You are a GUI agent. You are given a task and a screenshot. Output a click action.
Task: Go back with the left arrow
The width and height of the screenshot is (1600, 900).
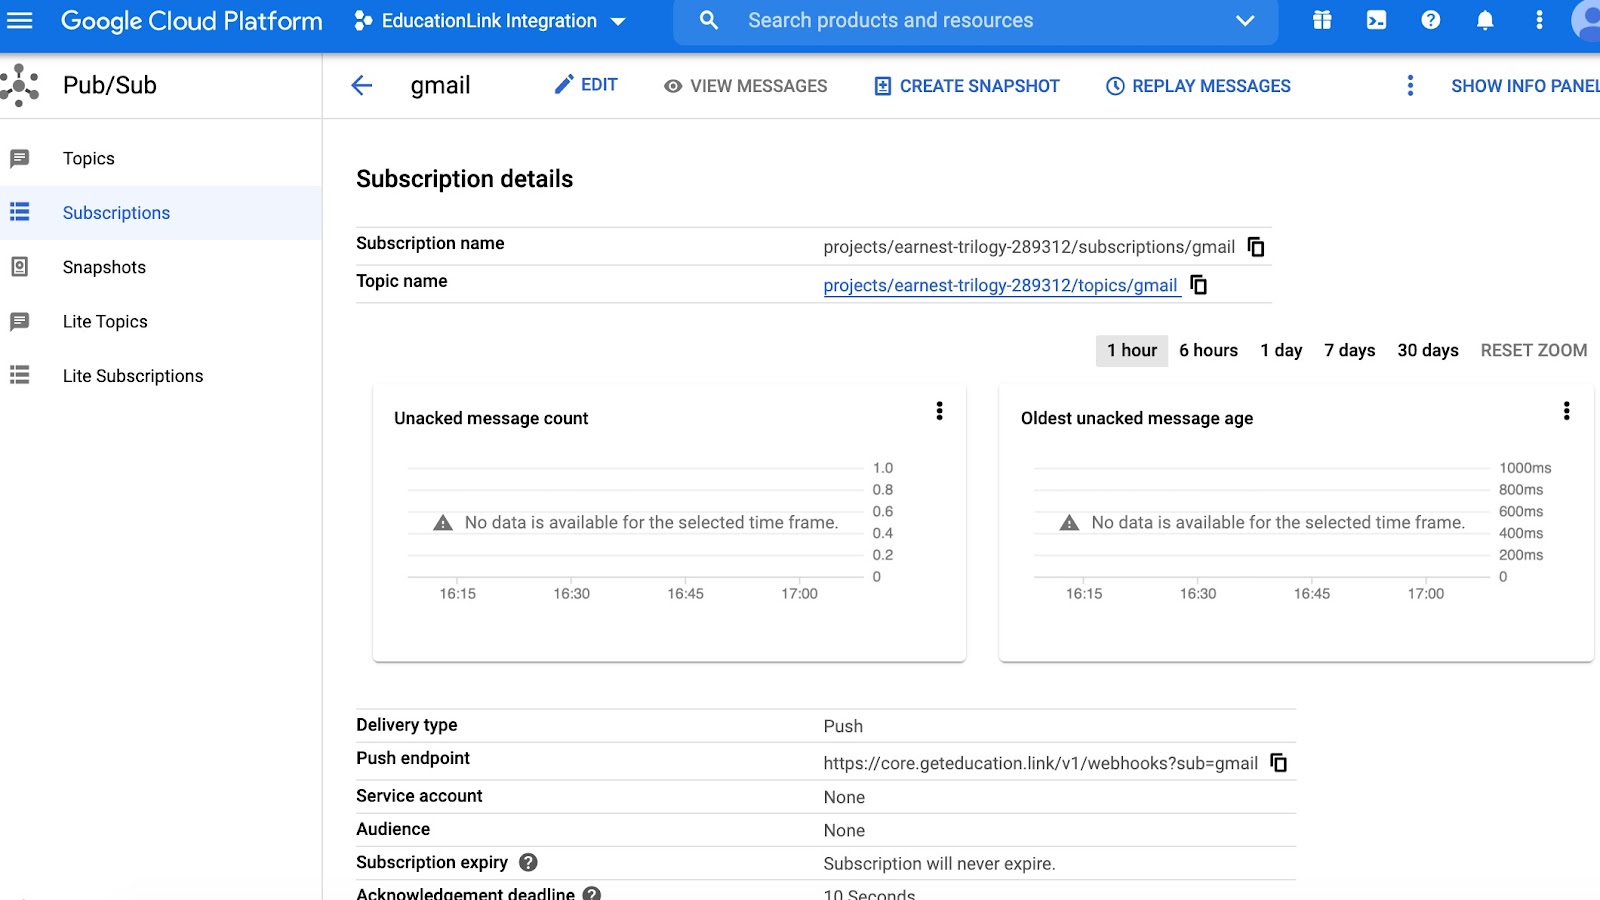[x=362, y=86]
